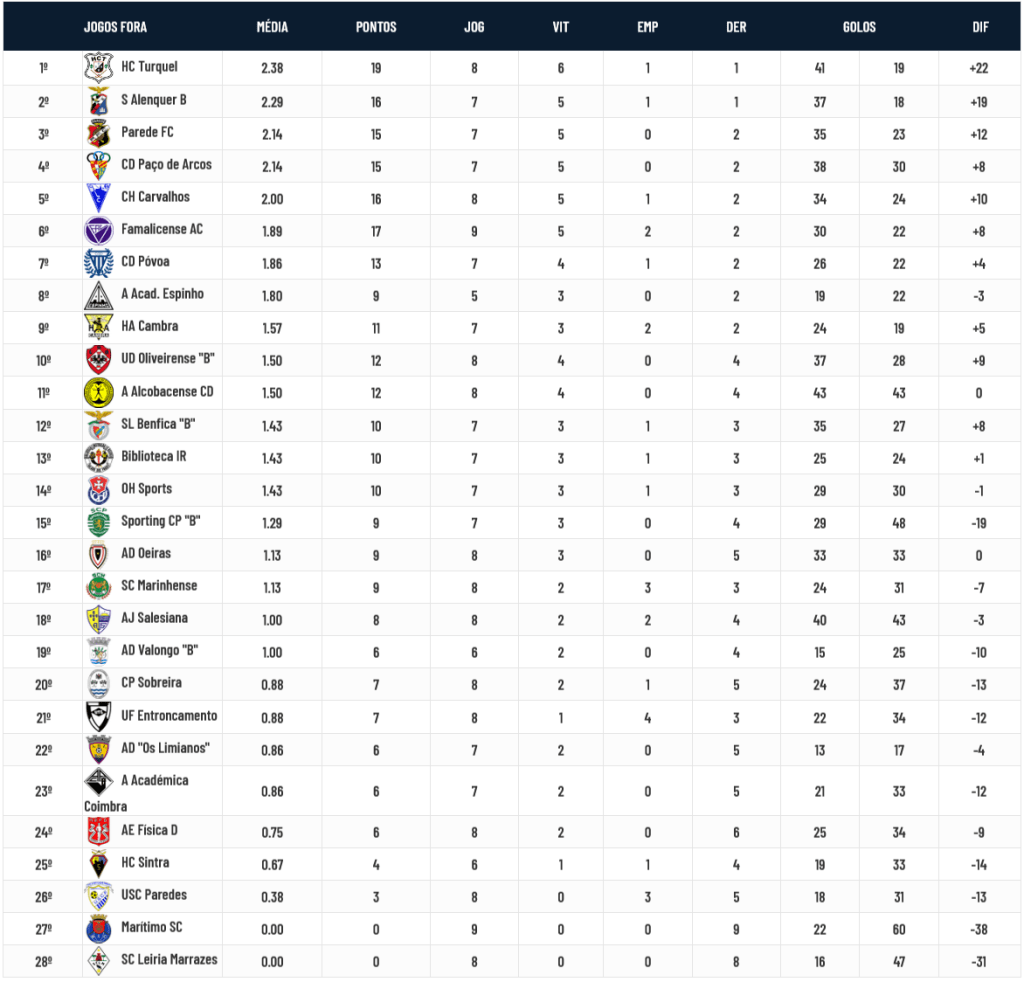1024x982 pixels.
Task: Click the HC Turquel club crest
Action: [99, 67]
